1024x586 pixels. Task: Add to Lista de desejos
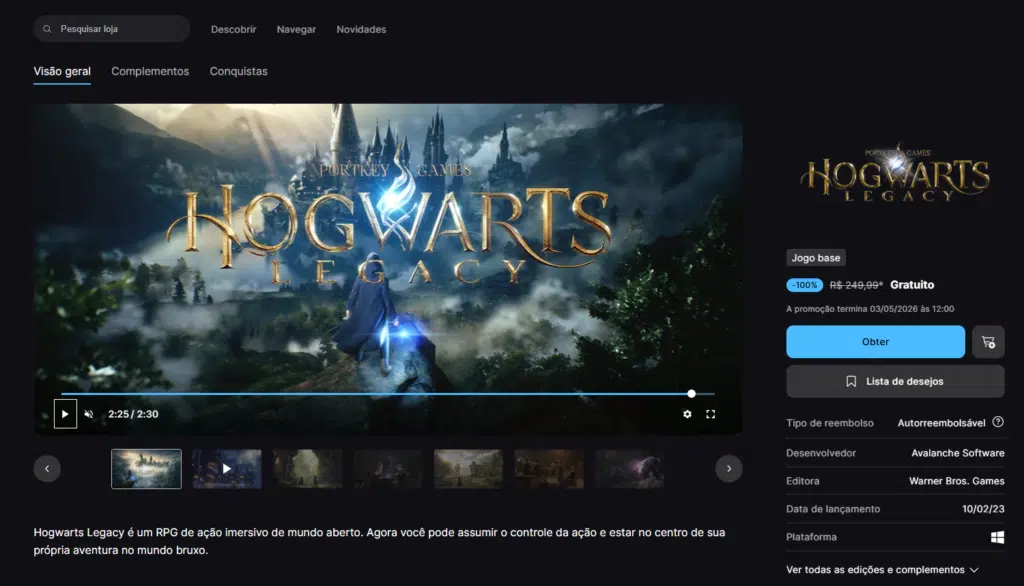(x=895, y=382)
